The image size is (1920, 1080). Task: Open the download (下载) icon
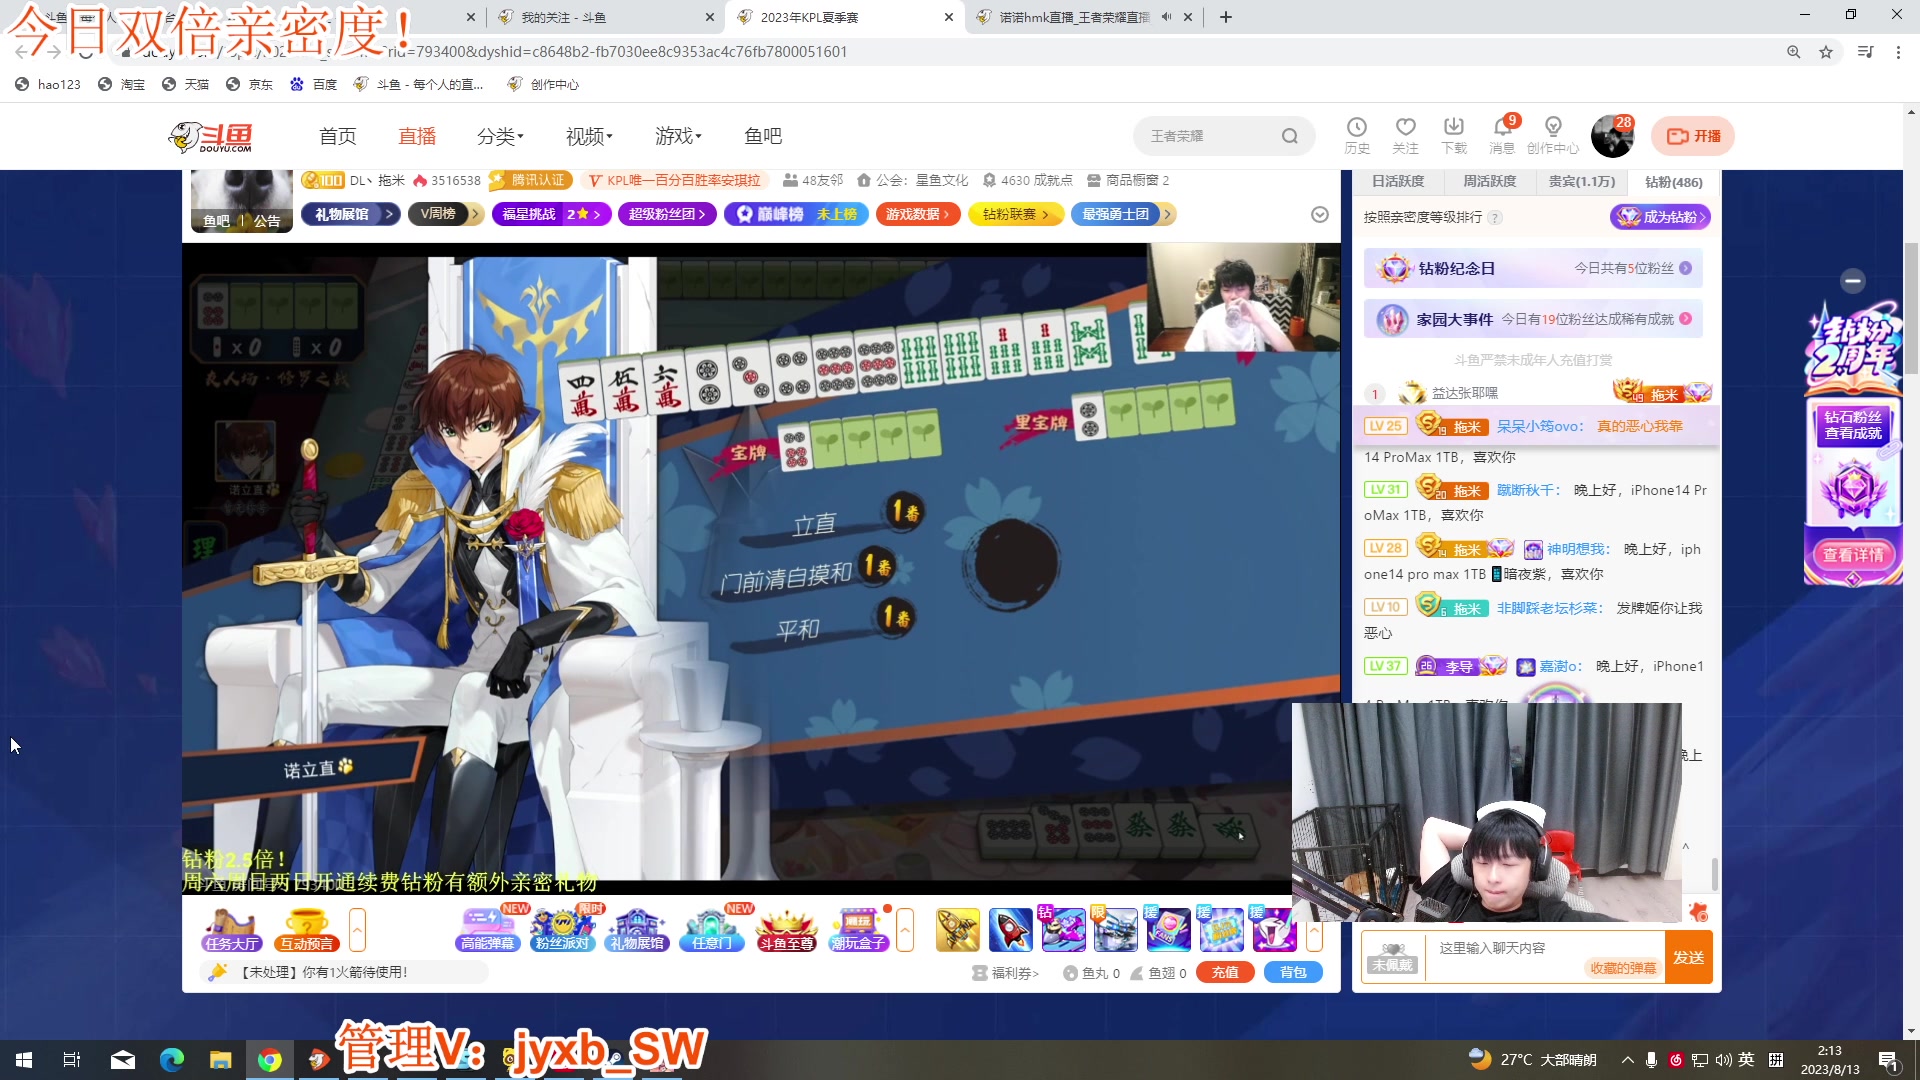[1454, 135]
